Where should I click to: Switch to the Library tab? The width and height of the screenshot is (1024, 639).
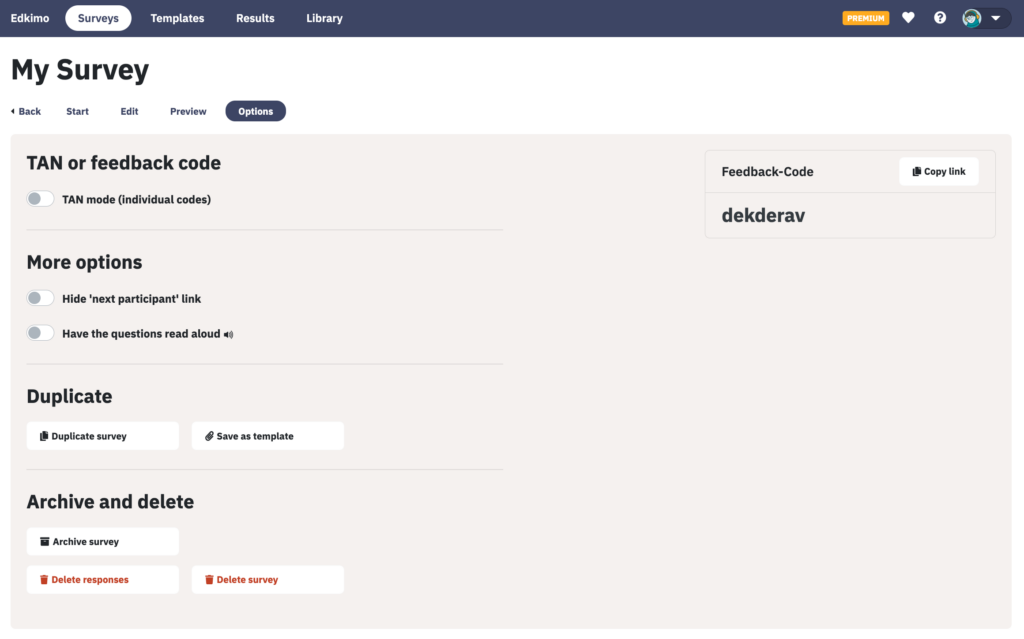click(x=325, y=18)
